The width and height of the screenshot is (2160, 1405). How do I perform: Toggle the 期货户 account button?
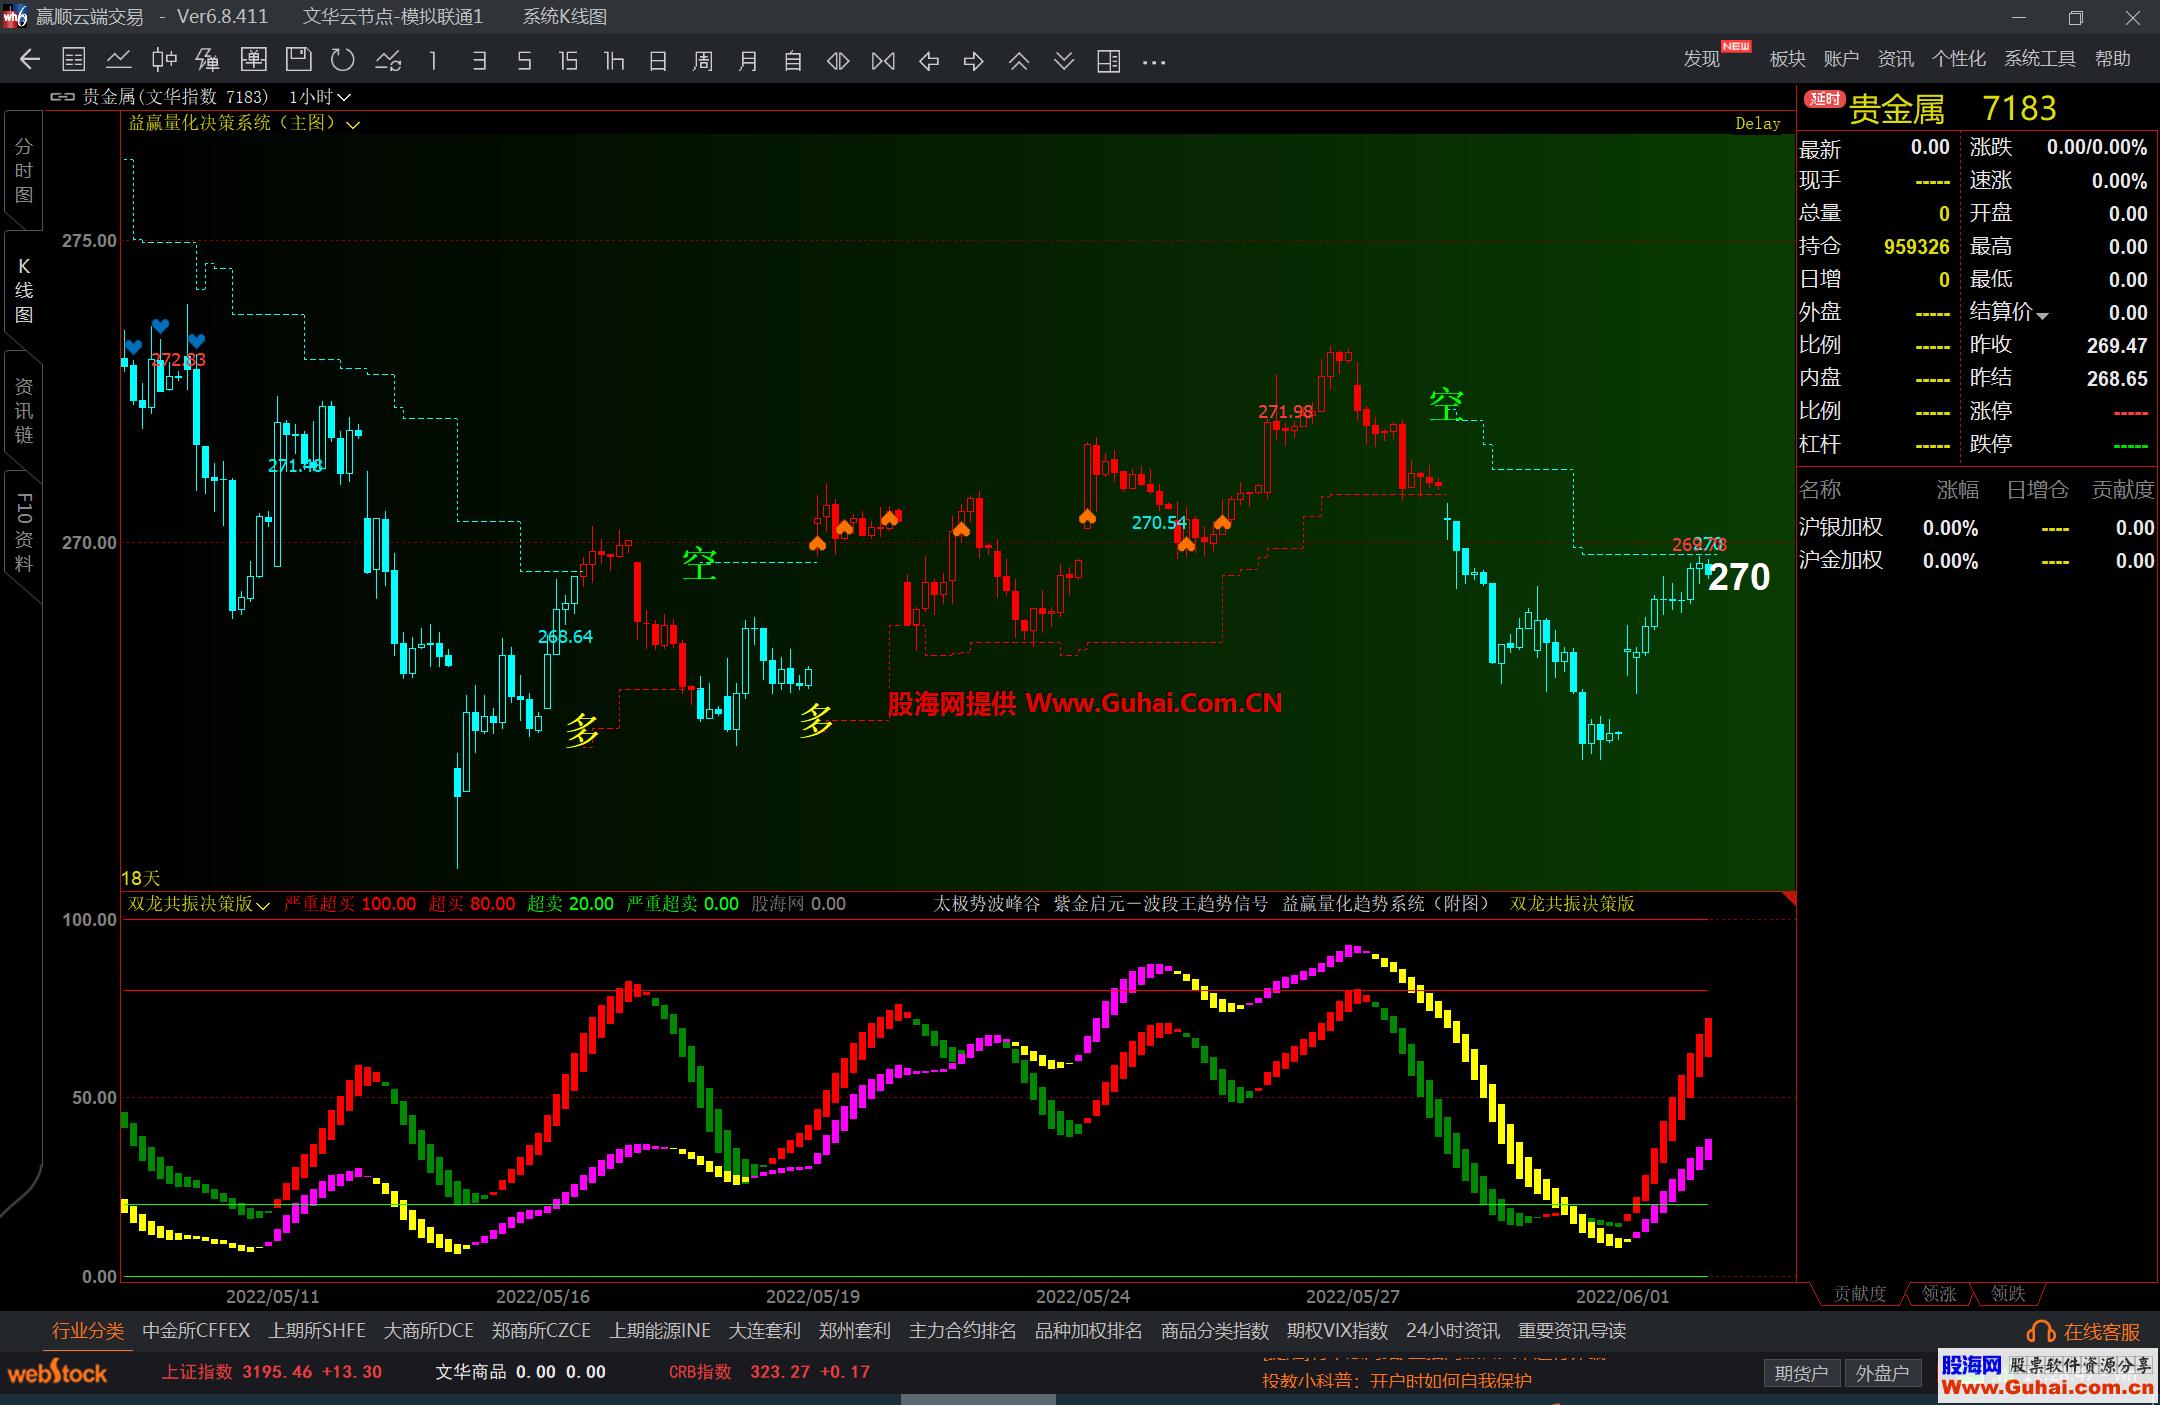pyautogui.click(x=1801, y=1373)
